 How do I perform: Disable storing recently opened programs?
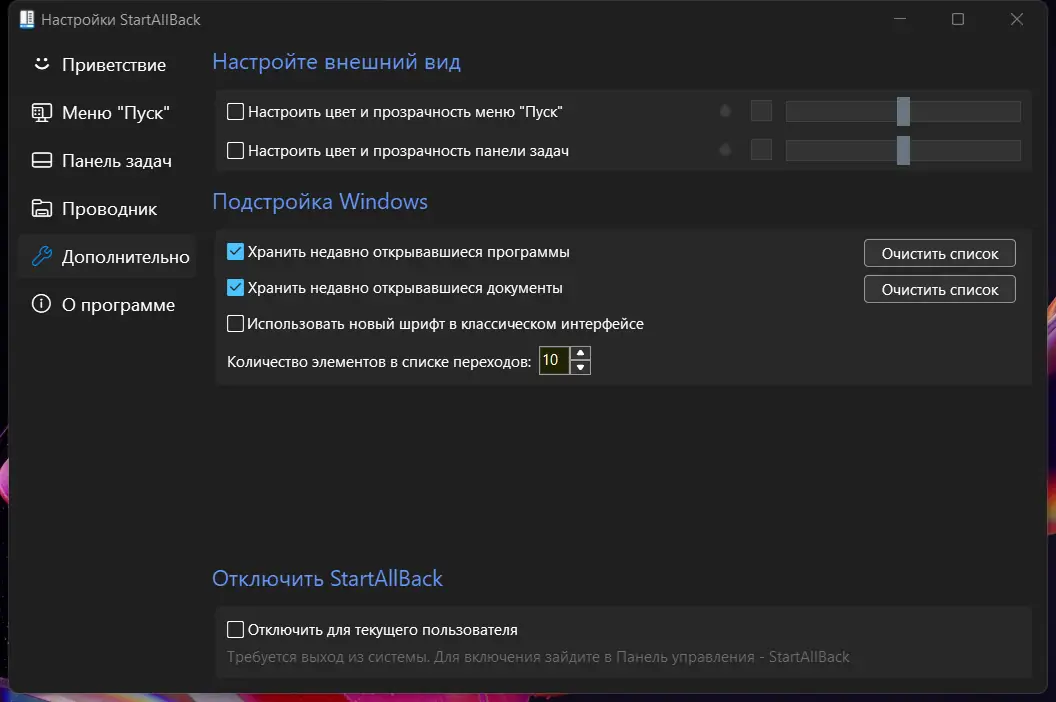(x=235, y=252)
